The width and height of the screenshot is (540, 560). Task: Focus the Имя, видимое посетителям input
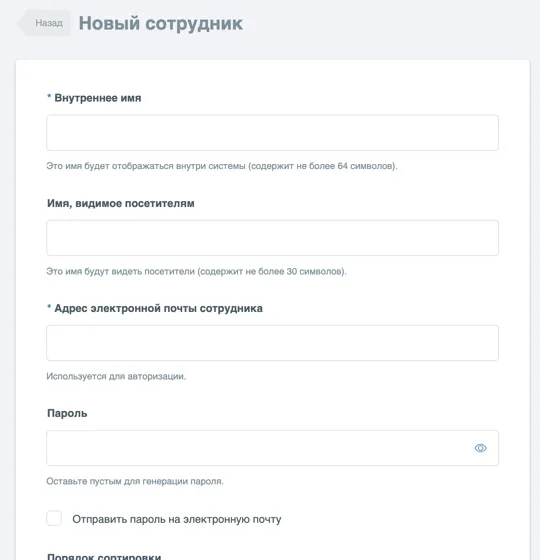click(x=272, y=238)
